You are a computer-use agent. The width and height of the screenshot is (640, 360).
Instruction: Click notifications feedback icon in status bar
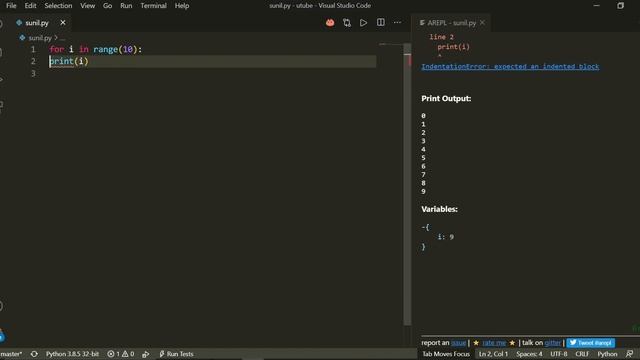point(629,354)
